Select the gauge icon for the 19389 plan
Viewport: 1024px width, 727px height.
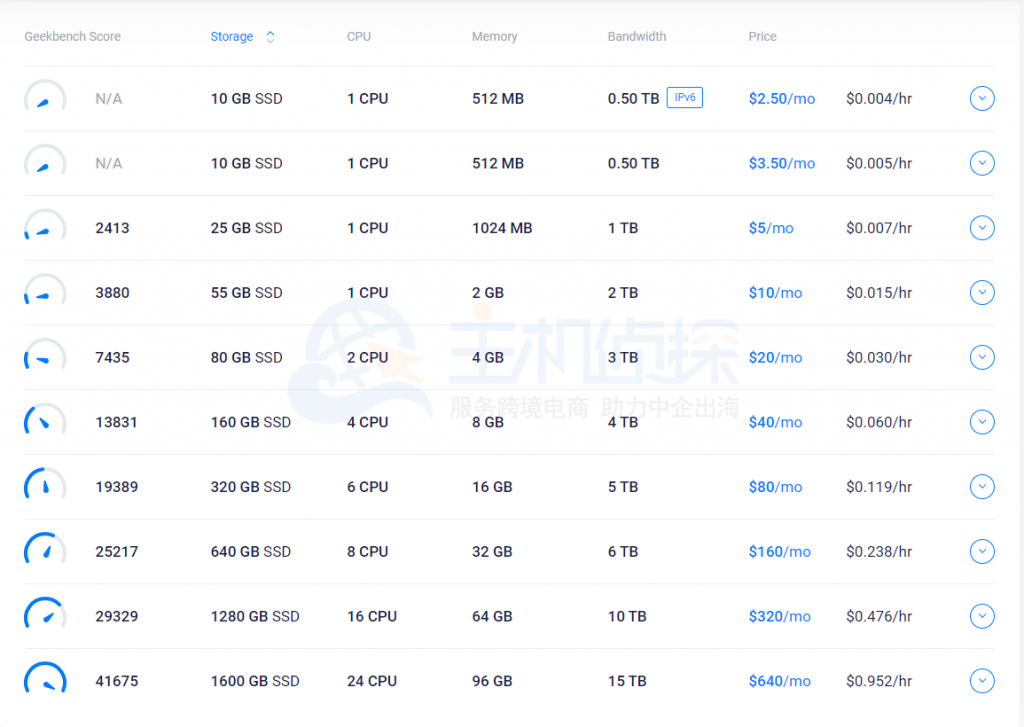pyautogui.click(x=45, y=487)
